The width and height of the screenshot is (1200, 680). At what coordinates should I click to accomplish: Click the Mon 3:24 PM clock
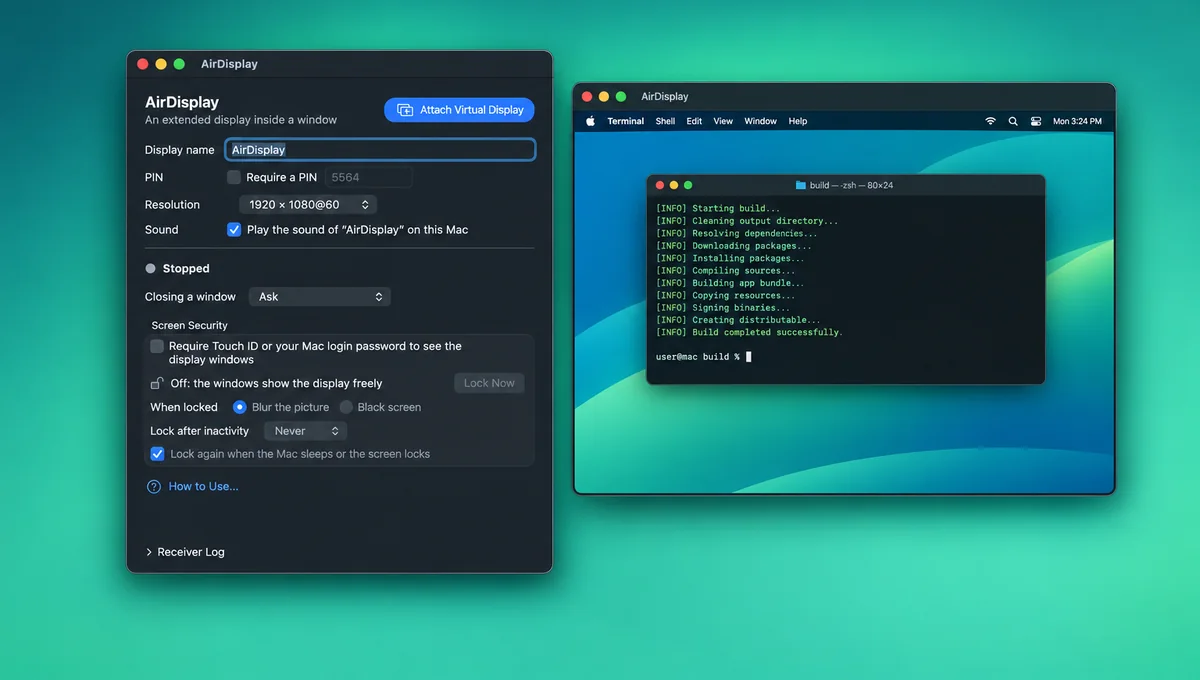click(1077, 121)
